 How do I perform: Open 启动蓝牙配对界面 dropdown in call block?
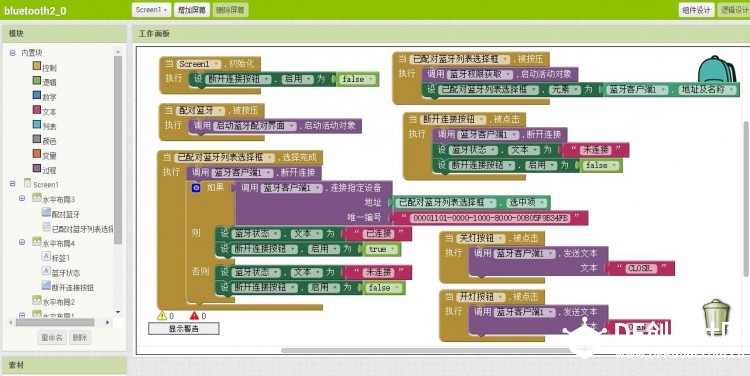[x=255, y=126]
